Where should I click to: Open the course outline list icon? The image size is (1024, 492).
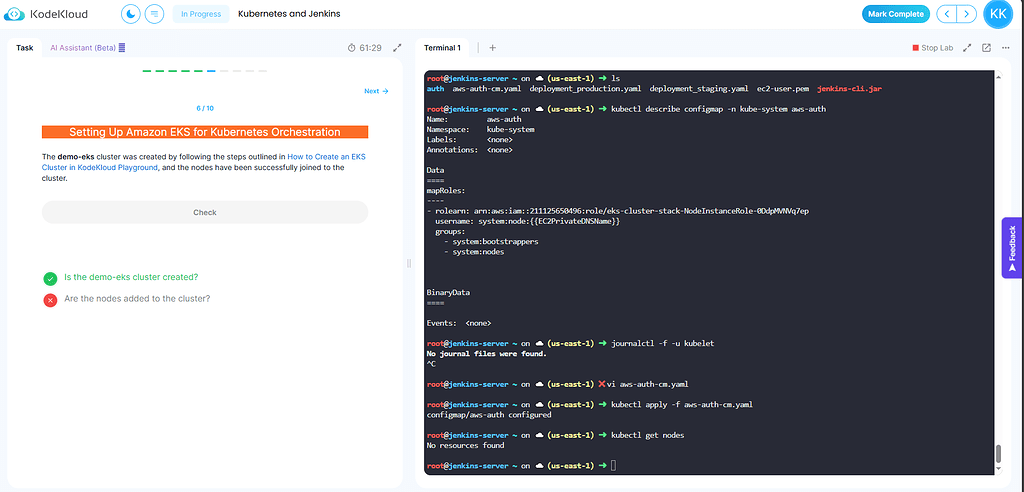pos(154,14)
